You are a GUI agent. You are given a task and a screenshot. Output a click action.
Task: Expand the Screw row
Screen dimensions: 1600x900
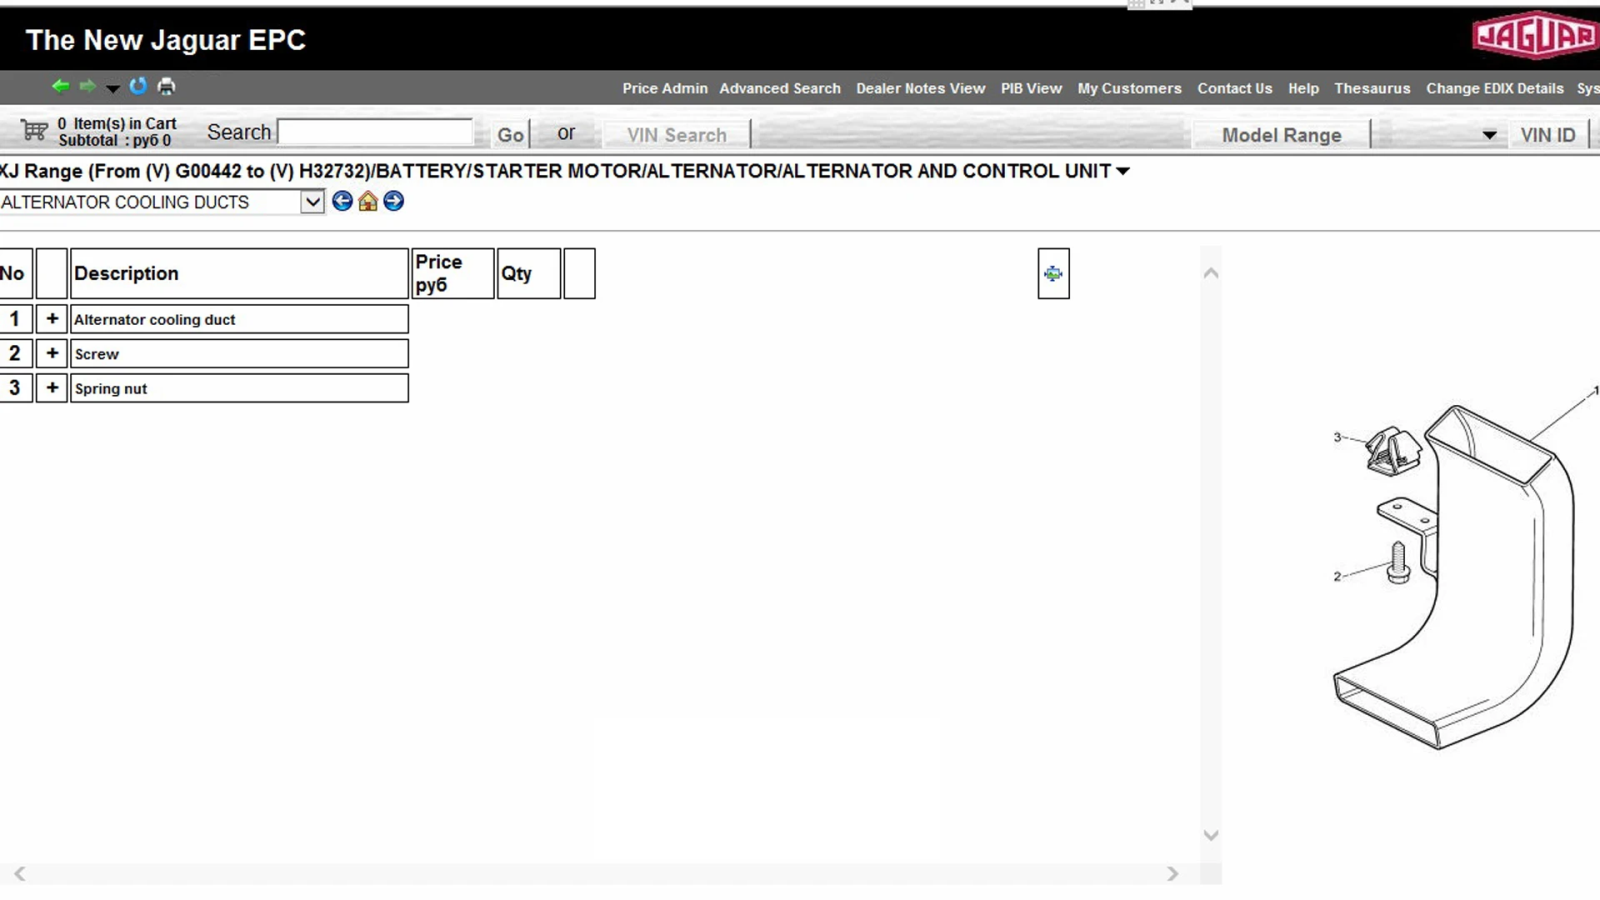click(x=52, y=353)
